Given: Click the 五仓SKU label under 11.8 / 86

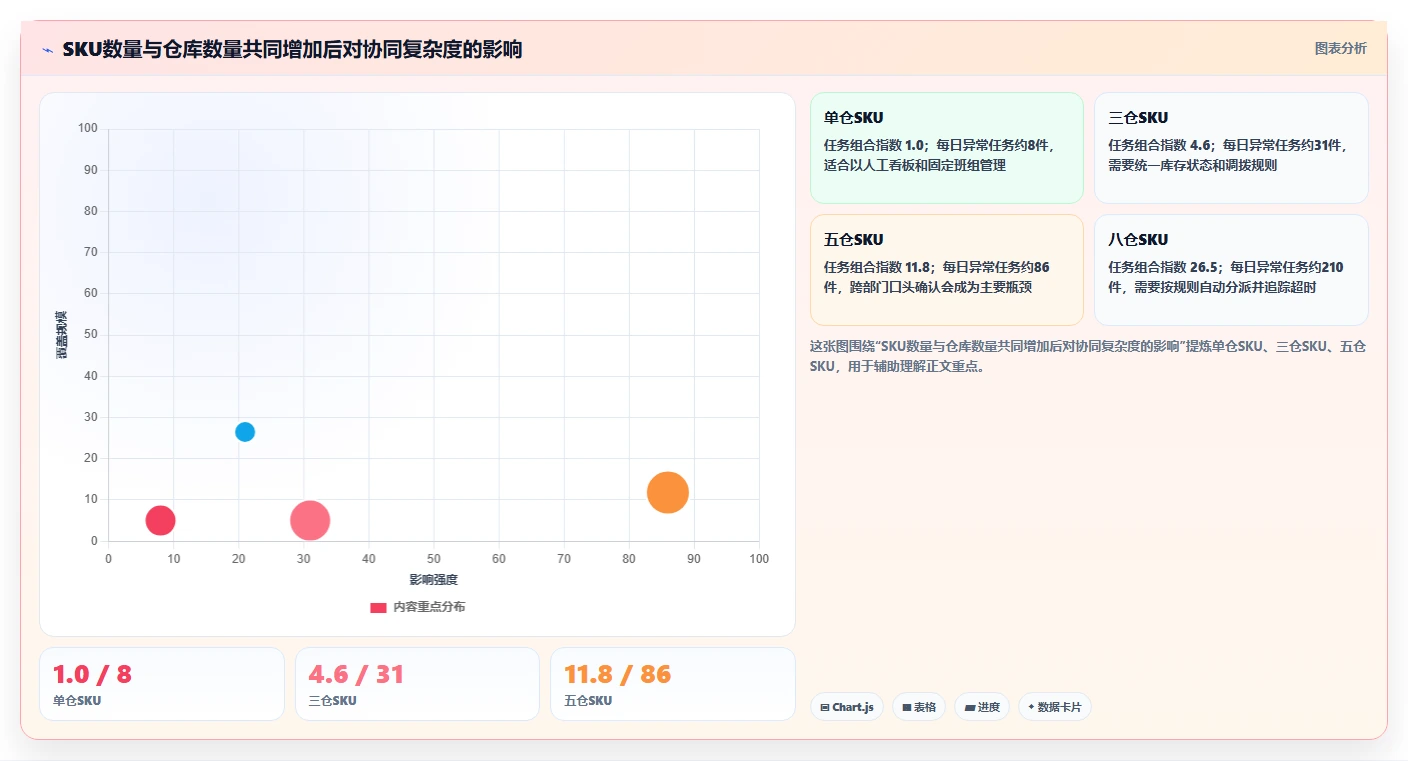Looking at the screenshot, I should [x=588, y=701].
